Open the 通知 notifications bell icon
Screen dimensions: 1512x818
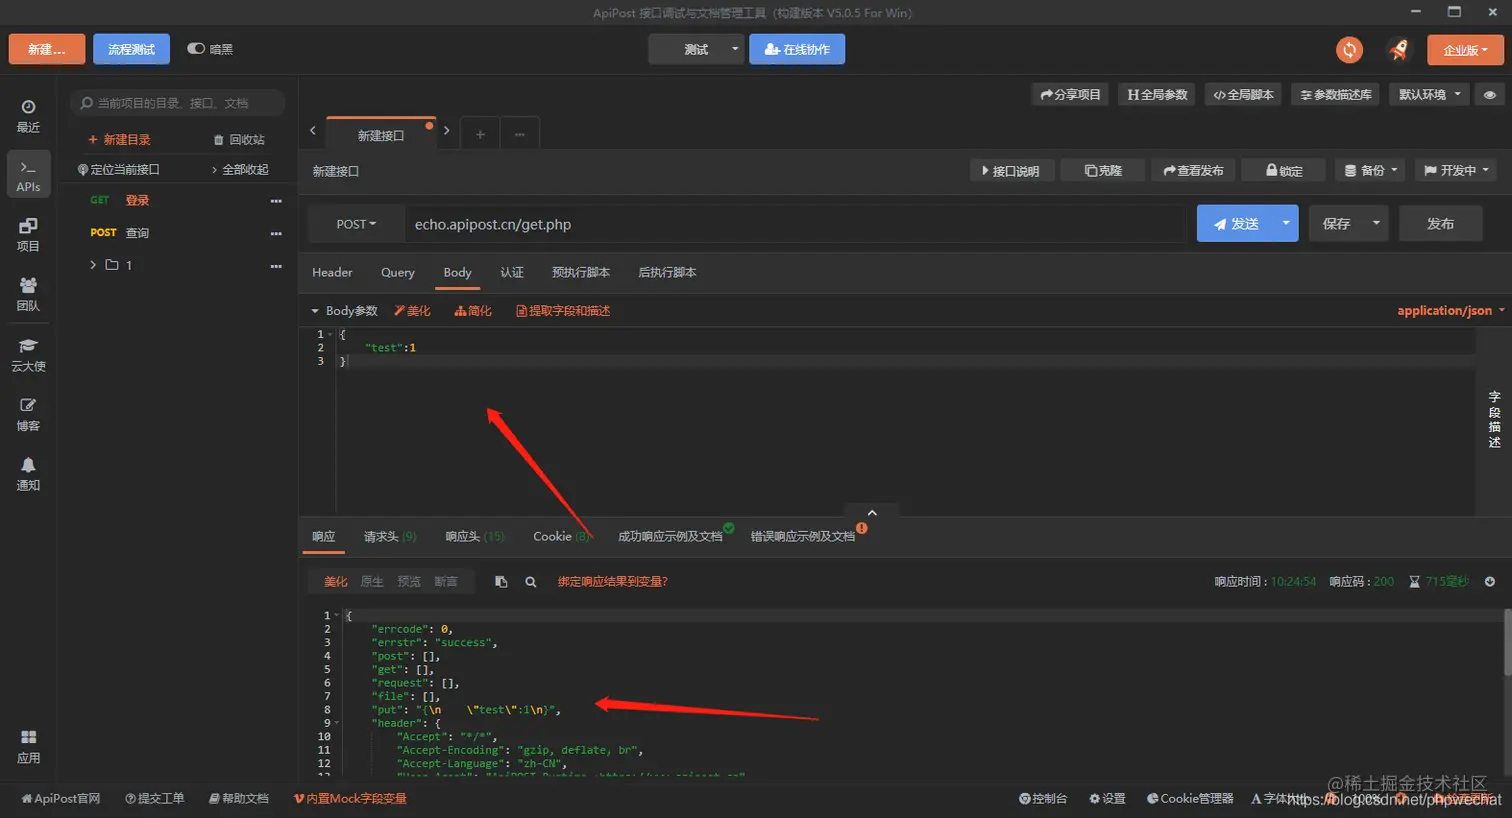click(x=28, y=474)
